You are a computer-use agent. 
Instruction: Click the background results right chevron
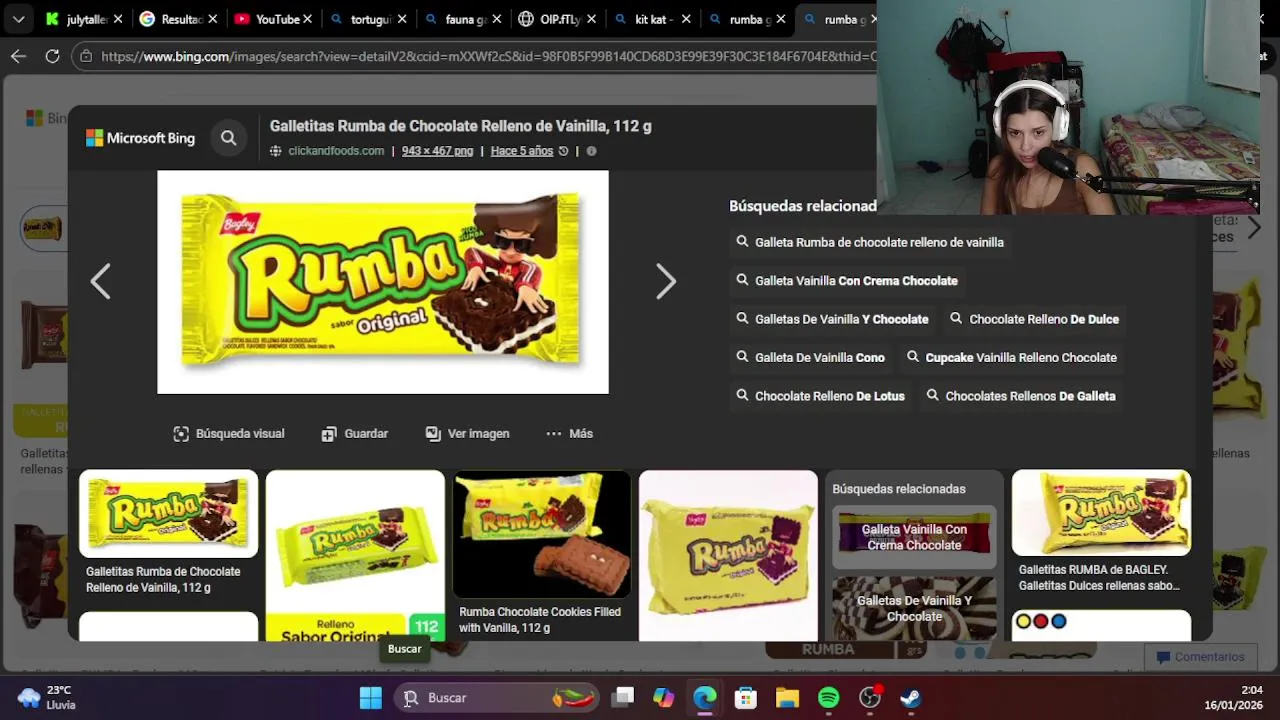[1254, 228]
